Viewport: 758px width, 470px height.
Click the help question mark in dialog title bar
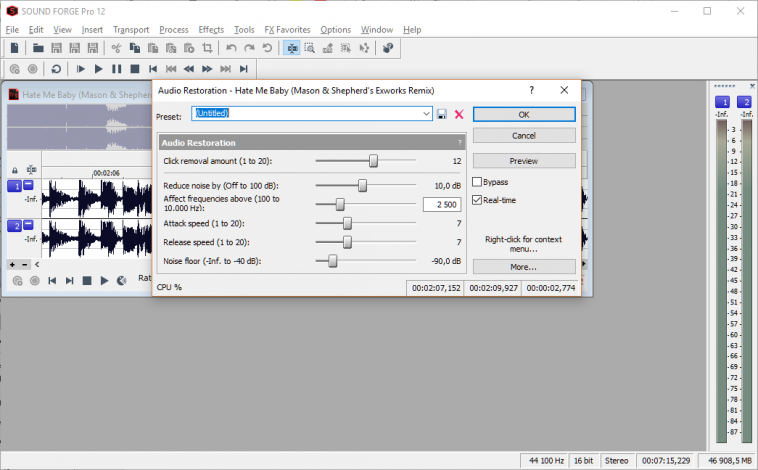pos(531,90)
